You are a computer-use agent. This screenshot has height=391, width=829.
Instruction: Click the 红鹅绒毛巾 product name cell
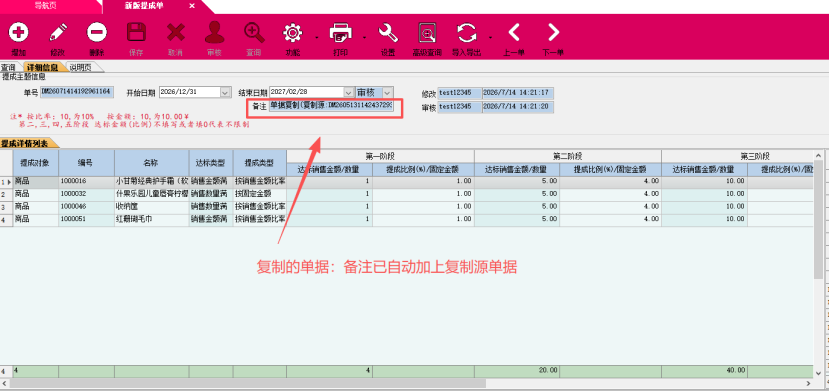(152, 220)
